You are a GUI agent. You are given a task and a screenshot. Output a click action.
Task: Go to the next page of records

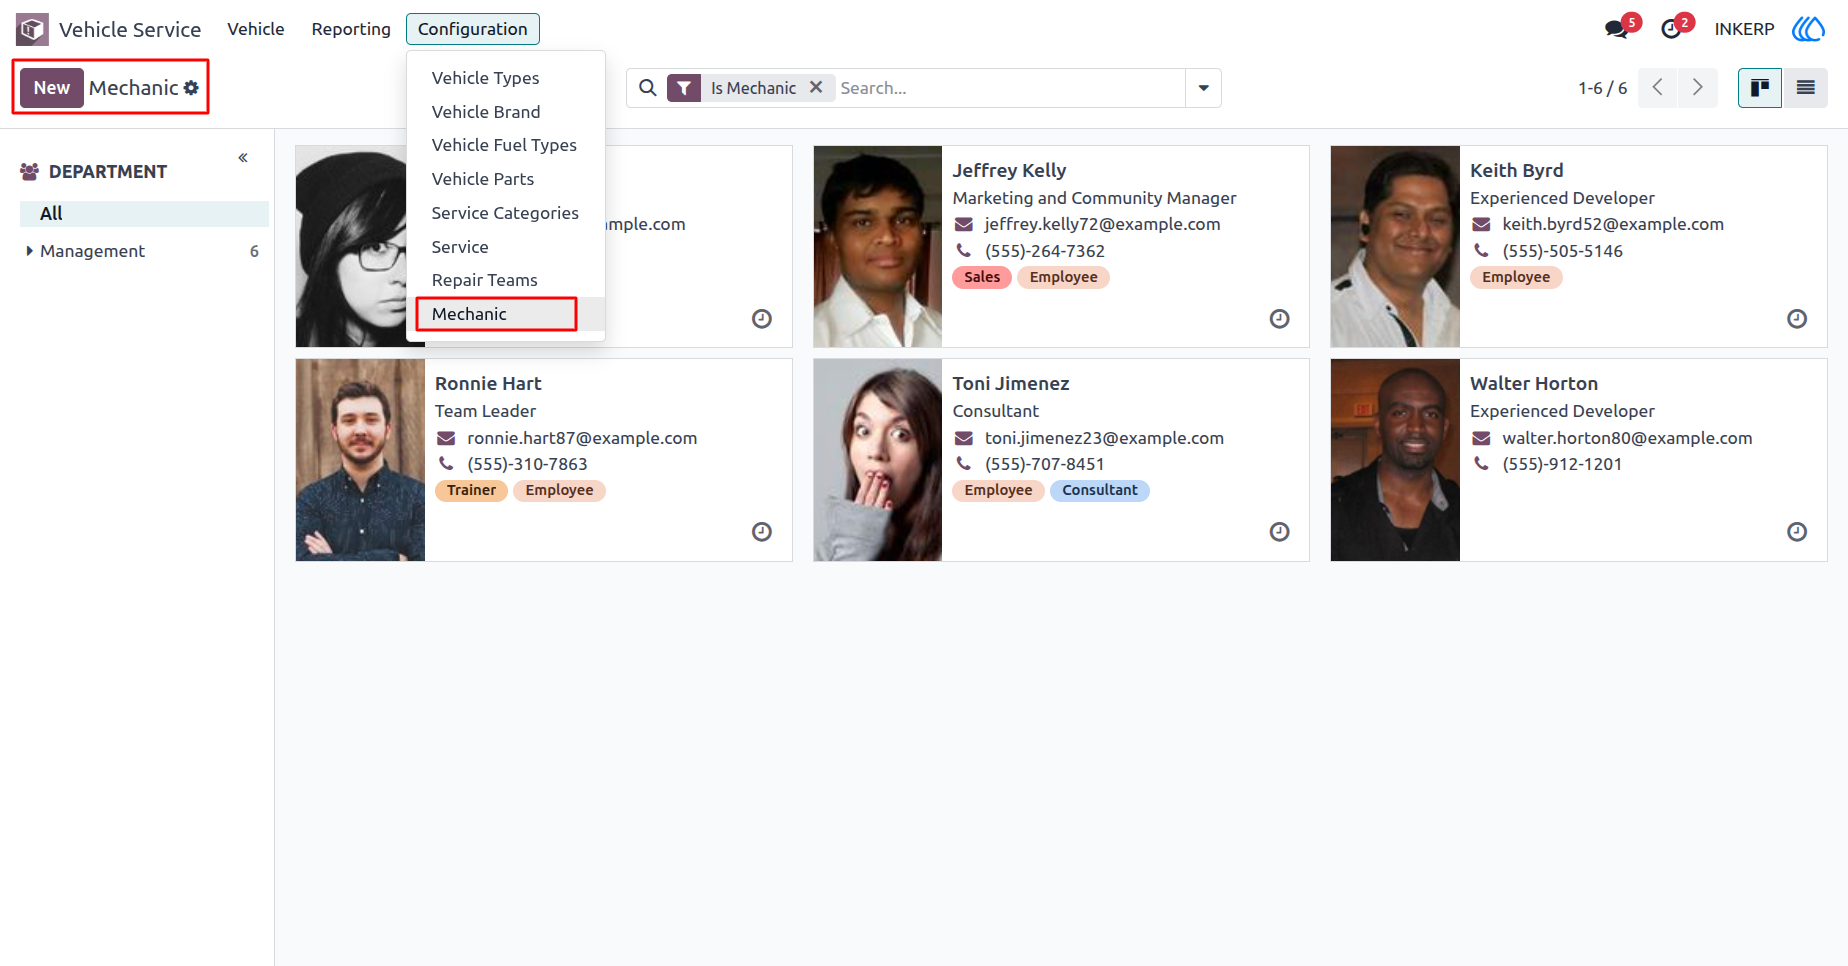coord(1698,88)
